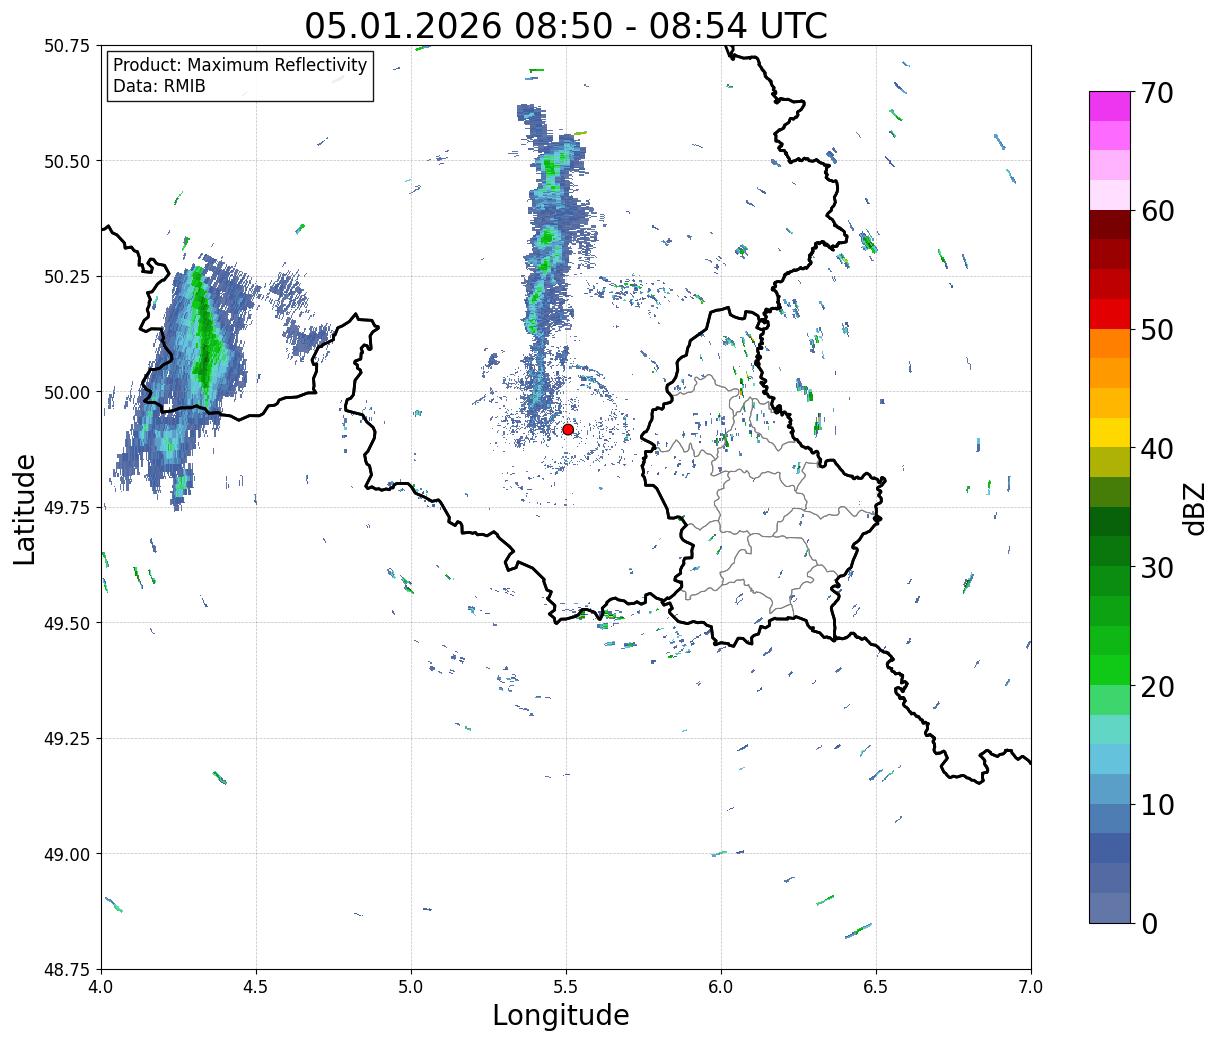Click the 'Product: Maximum Reflectivity' label
This screenshot has height=1040, width=1219.
(x=240, y=65)
